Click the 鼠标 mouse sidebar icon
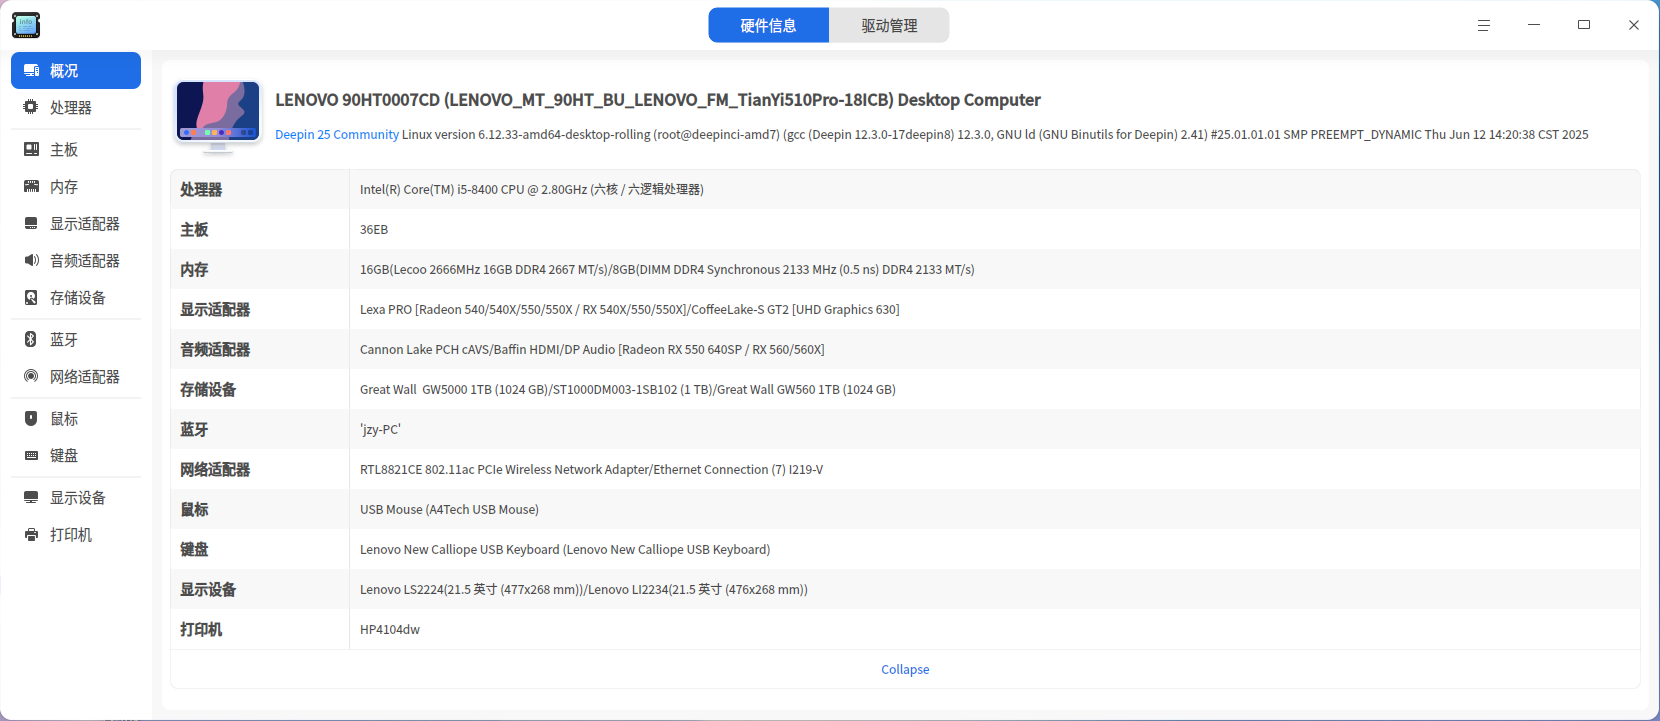1660x721 pixels. [31, 418]
